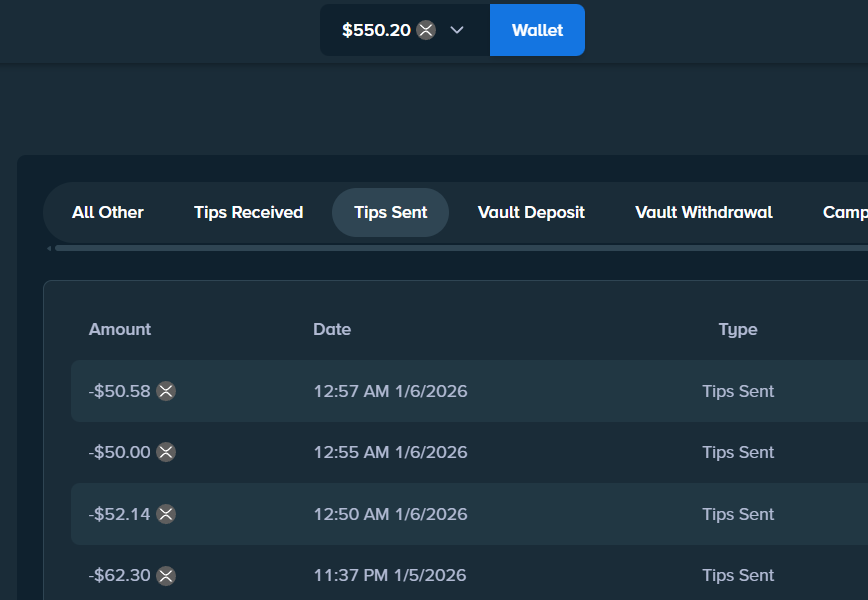Click the -$50.00 amount
Screen dimensions: 868x600
pos(120,452)
